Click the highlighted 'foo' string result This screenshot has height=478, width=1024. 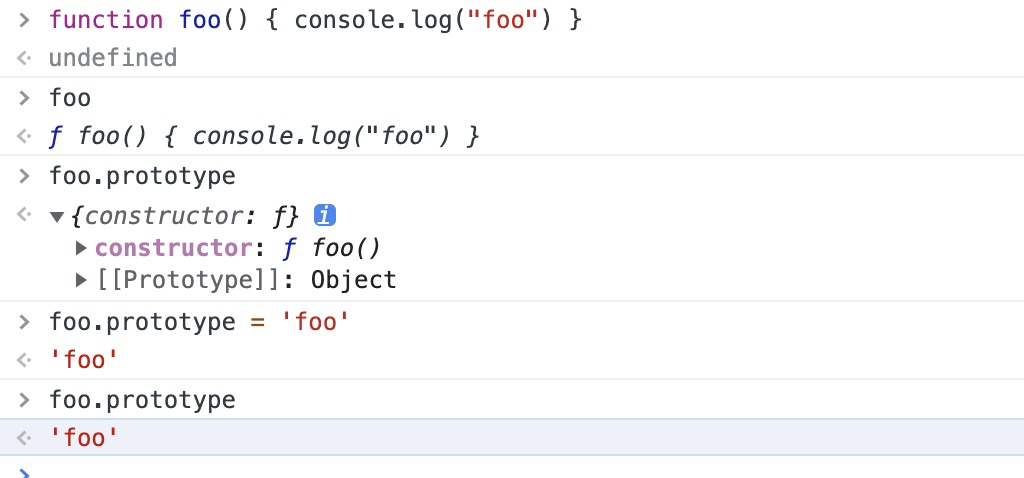click(84, 438)
